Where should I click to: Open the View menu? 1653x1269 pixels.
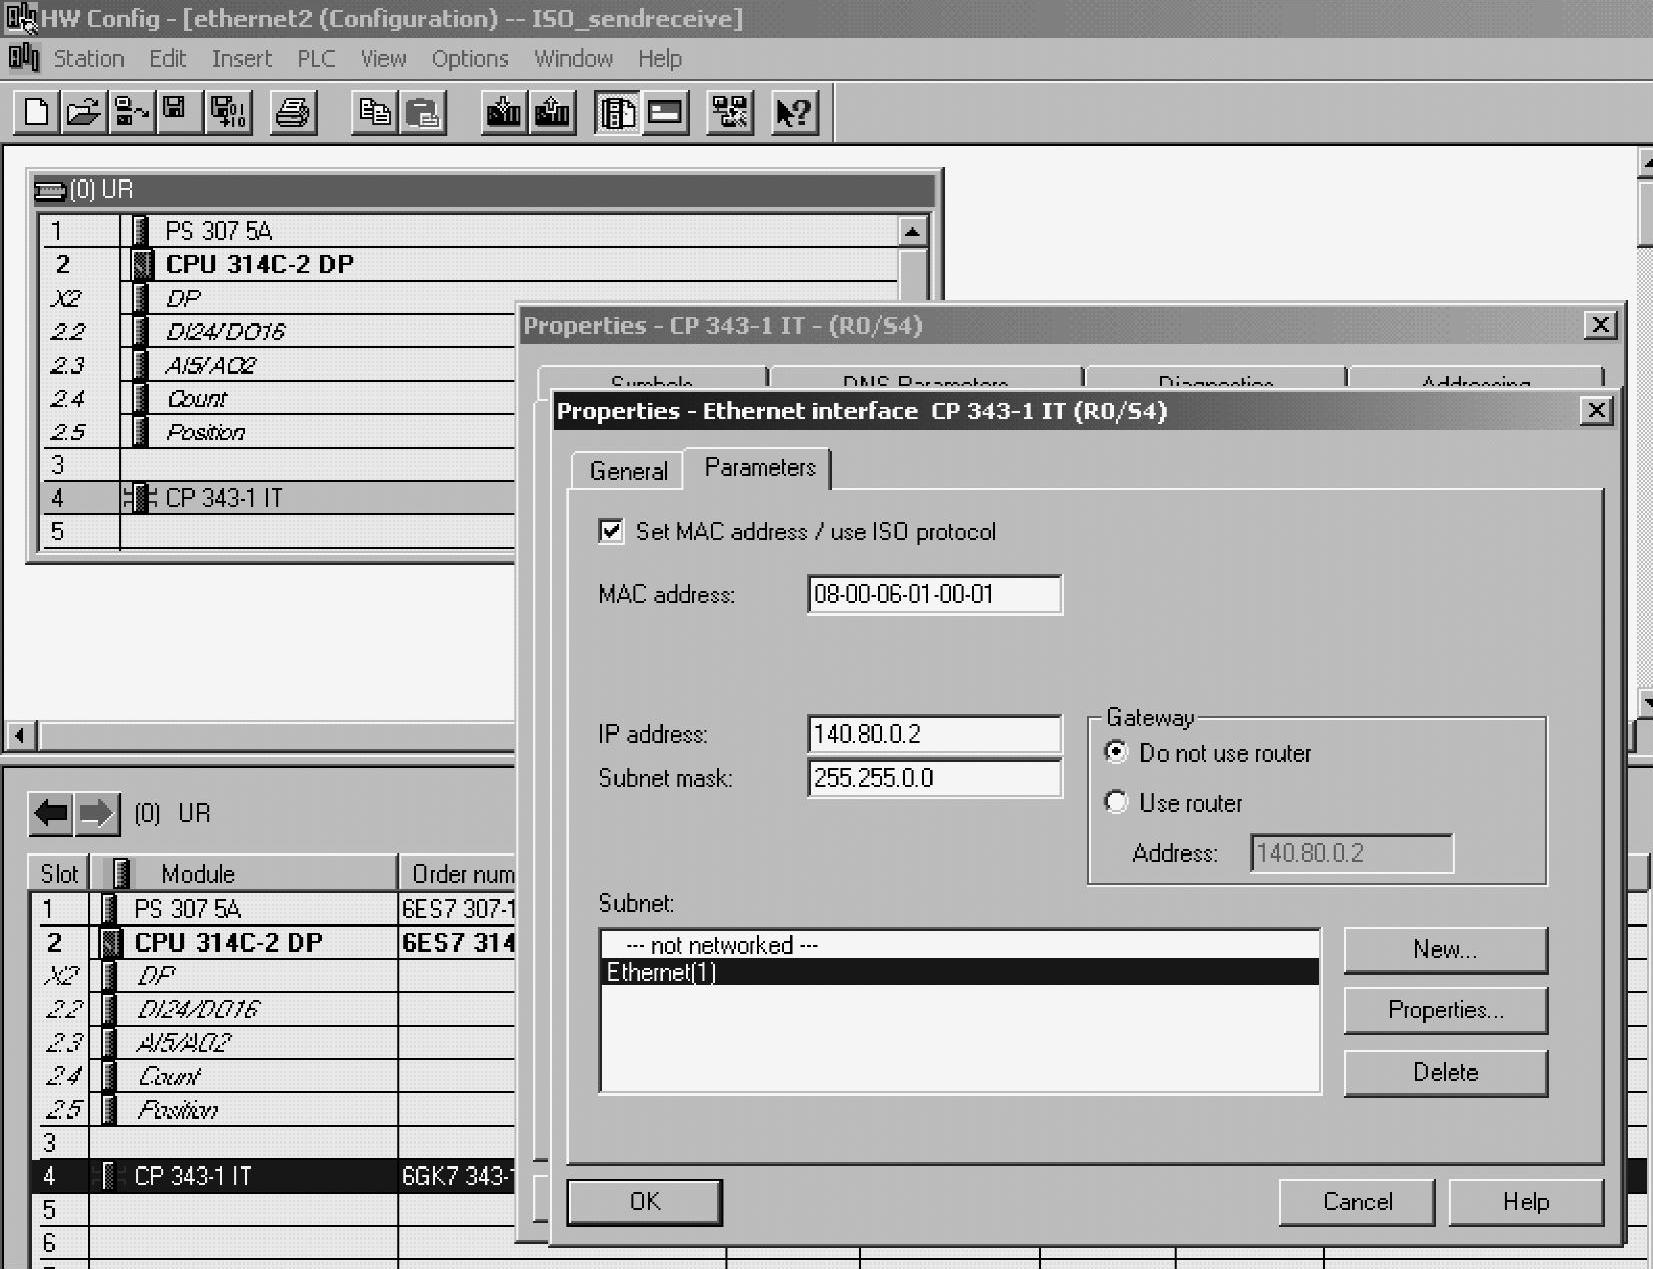[384, 59]
